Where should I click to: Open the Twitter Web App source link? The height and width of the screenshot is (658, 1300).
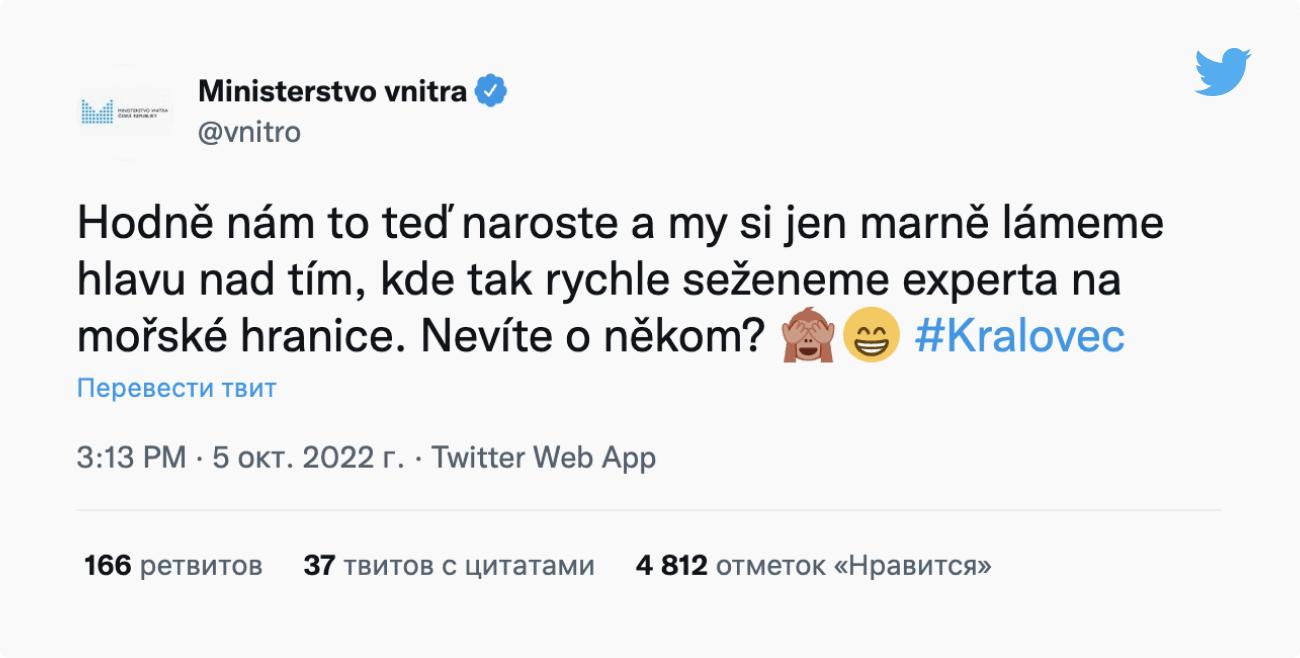tap(544, 458)
